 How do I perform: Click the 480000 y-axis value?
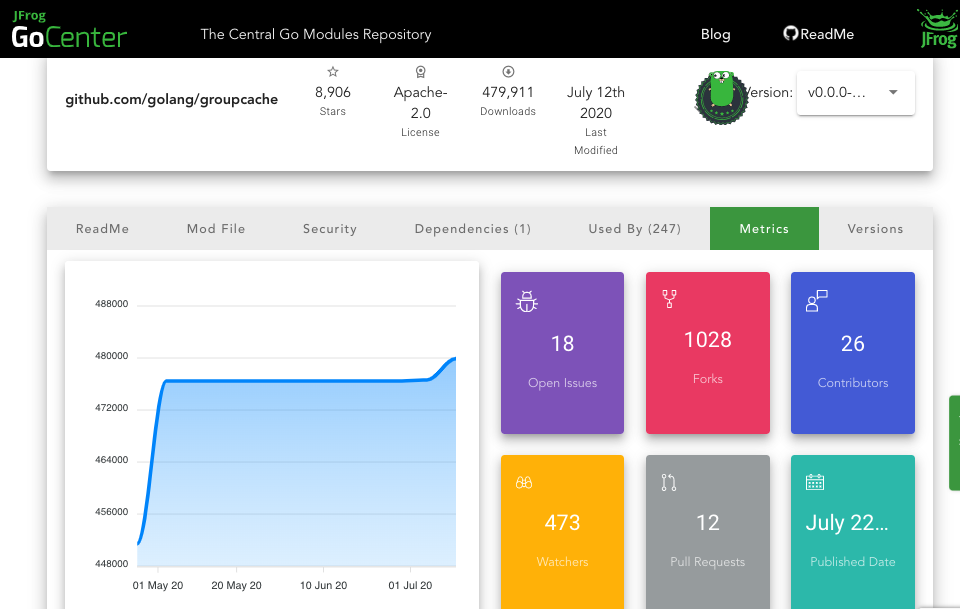[x=111, y=356]
